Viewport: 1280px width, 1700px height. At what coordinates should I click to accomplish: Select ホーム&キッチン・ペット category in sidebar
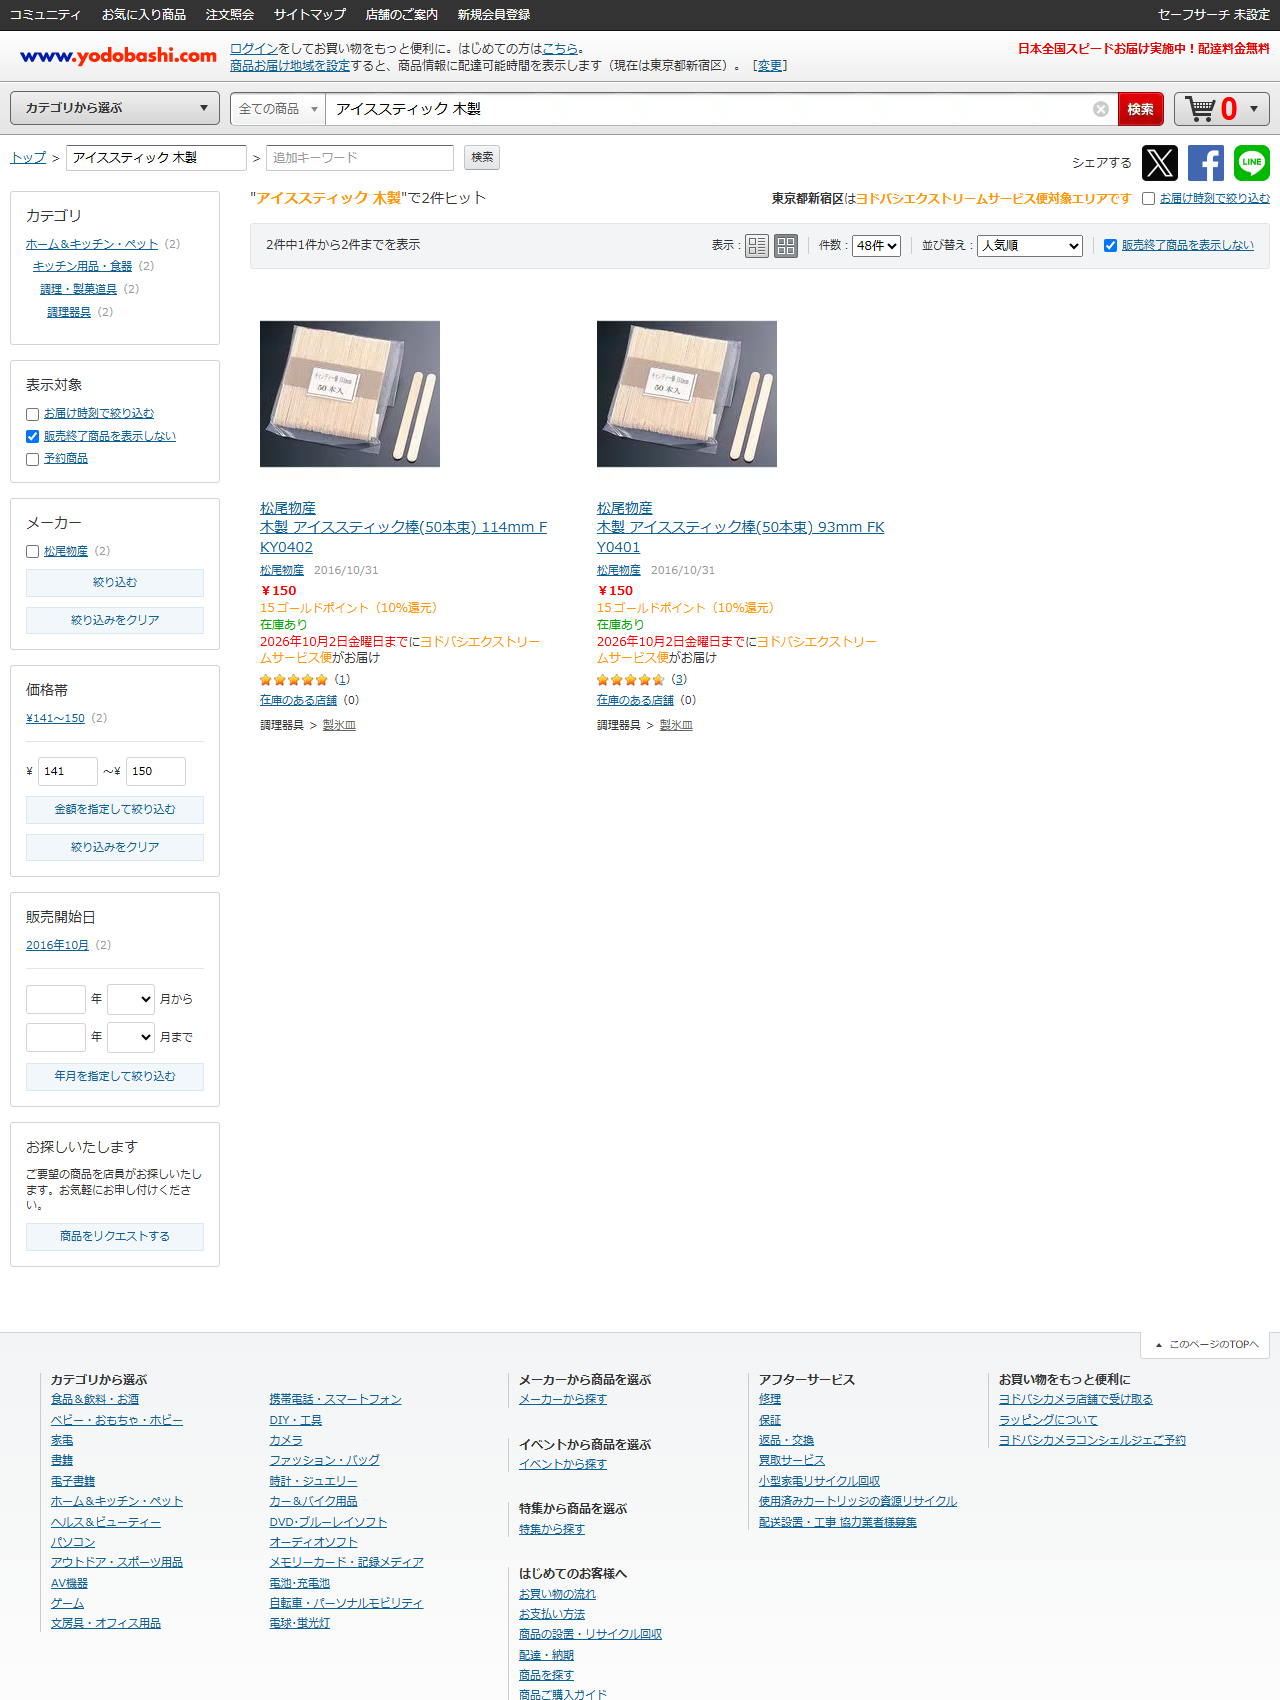pyautogui.click(x=92, y=245)
